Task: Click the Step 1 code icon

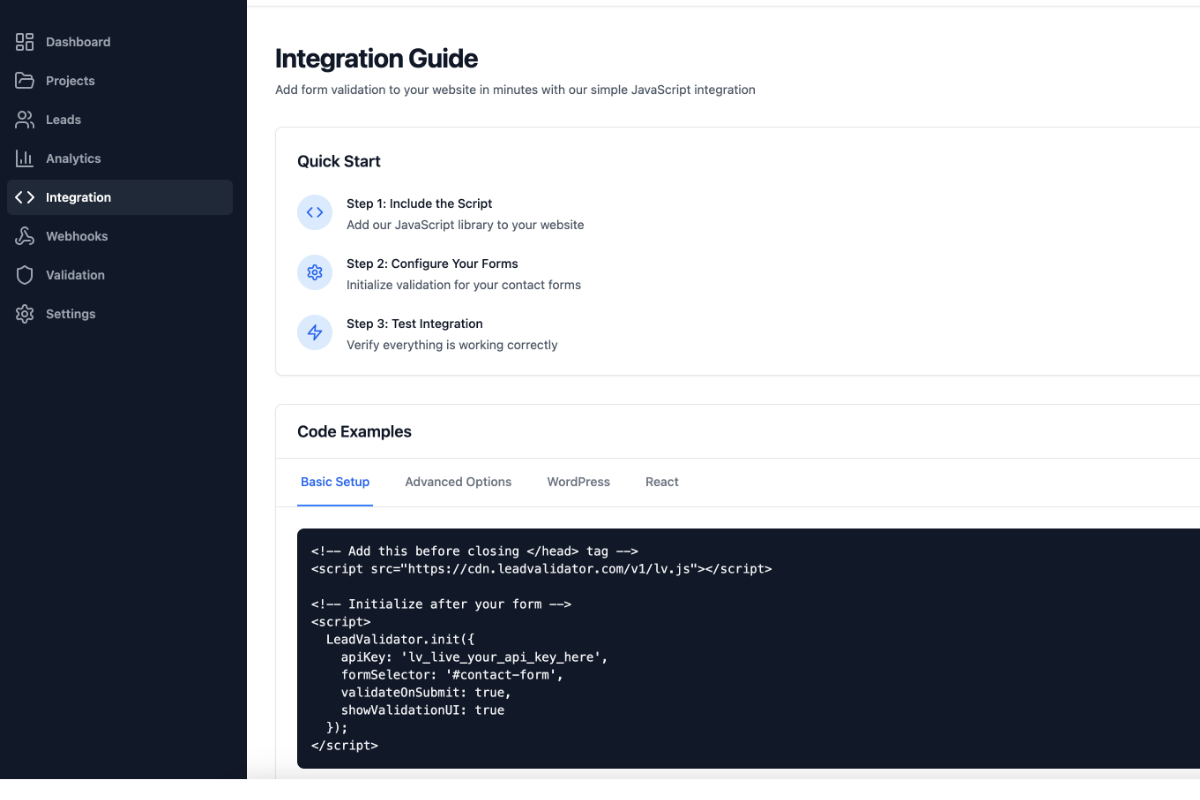Action: pyautogui.click(x=315, y=213)
